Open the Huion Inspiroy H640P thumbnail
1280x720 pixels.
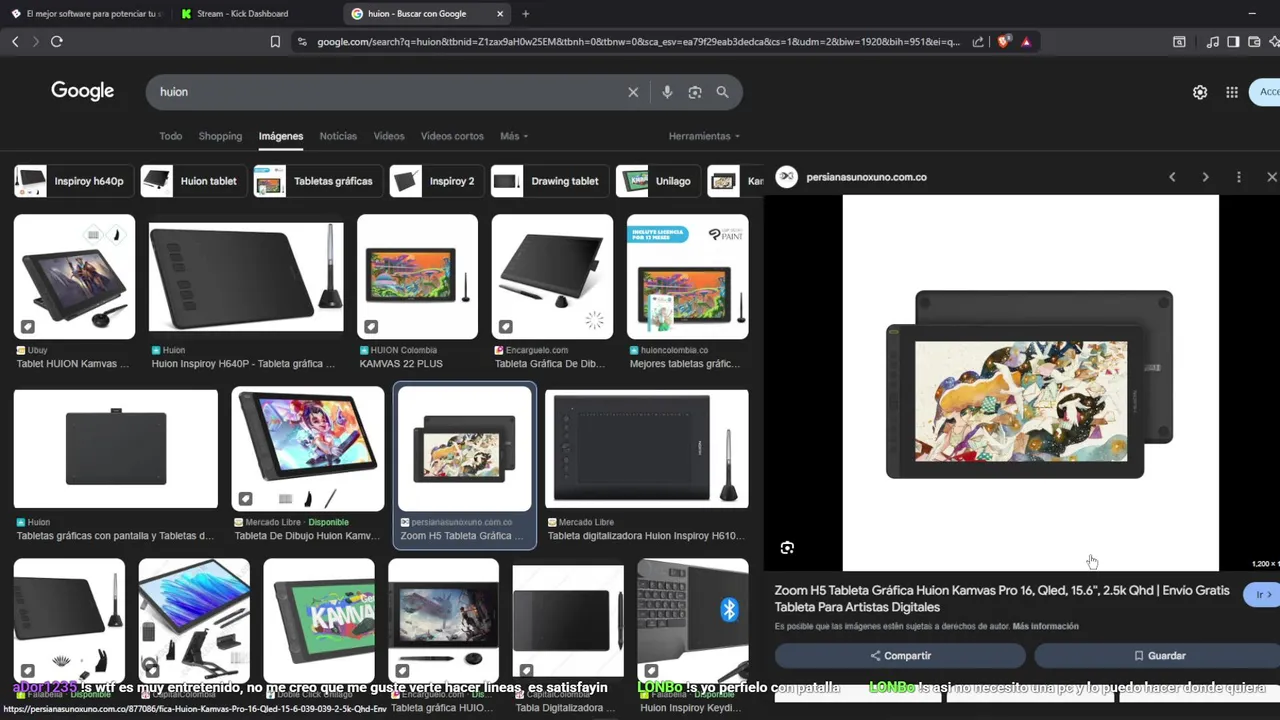(246, 277)
